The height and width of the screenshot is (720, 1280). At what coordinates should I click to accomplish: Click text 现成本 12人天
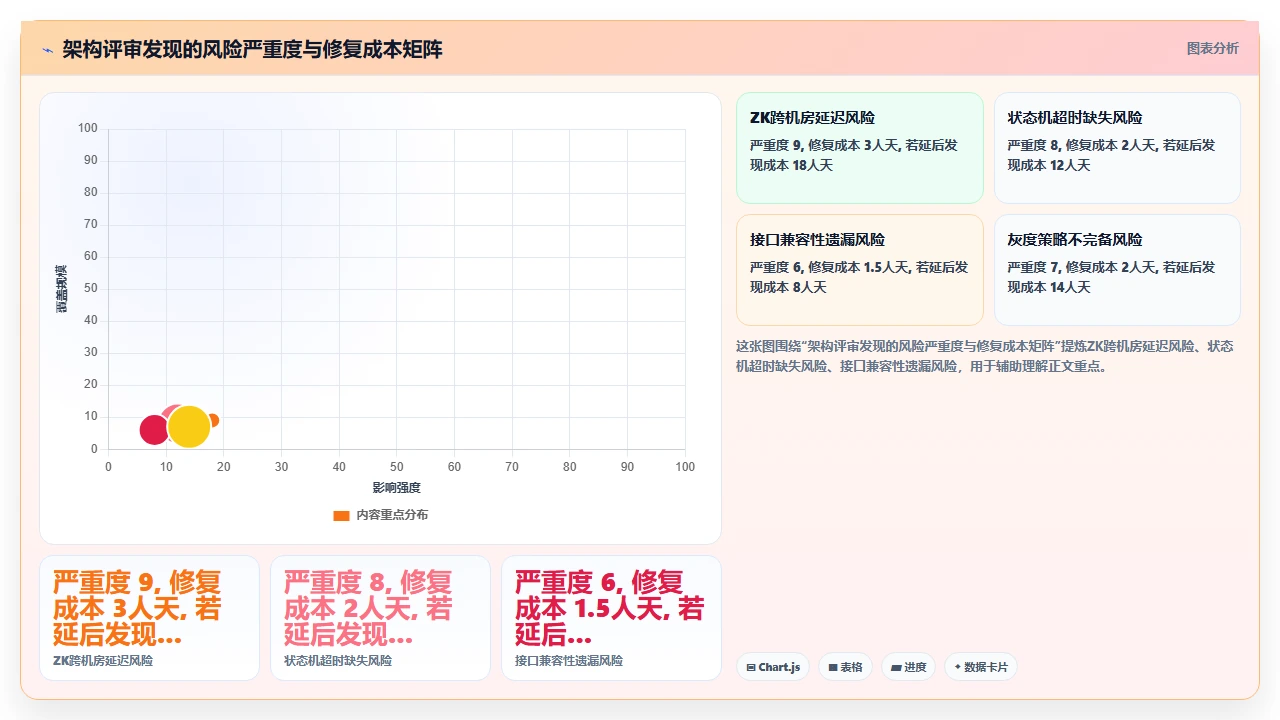click(x=1048, y=165)
